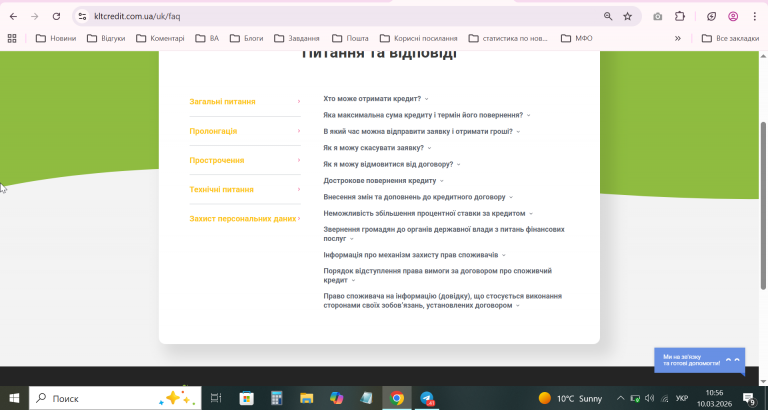
Task: Open Все закладки folder
Action: (730, 38)
